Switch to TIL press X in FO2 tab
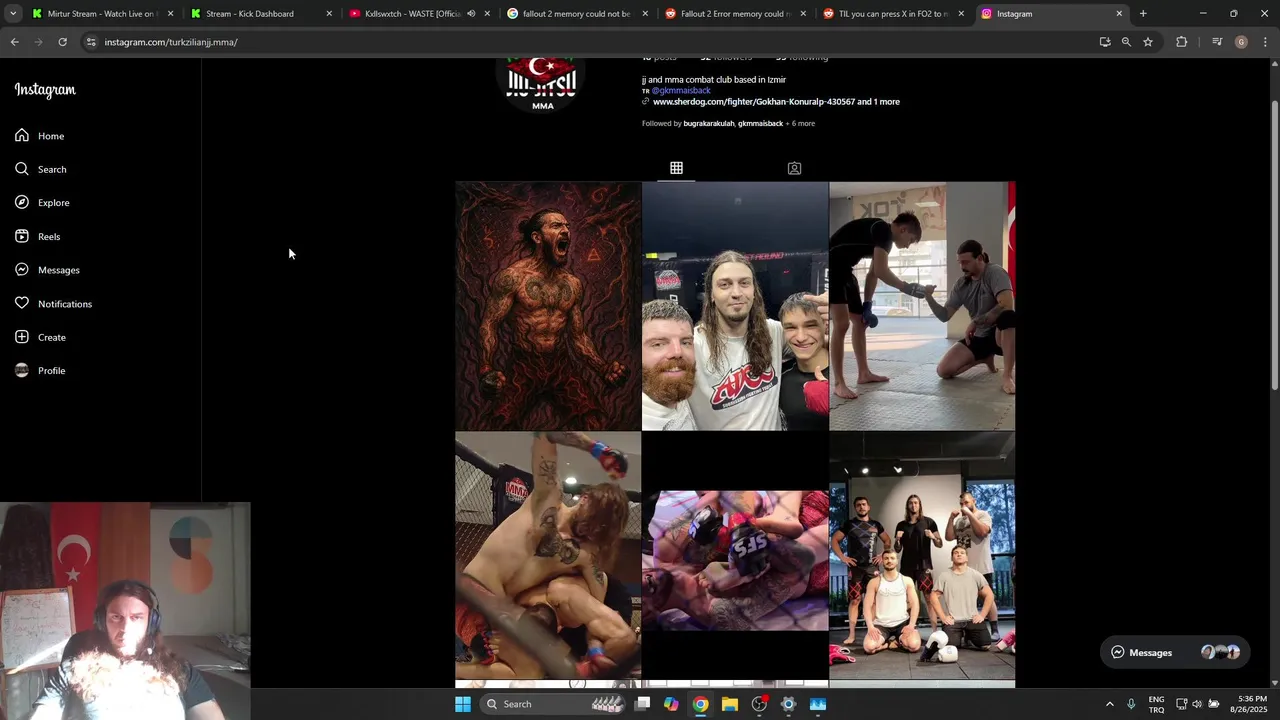The image size is (1280, 720). [x=893, y=14]
